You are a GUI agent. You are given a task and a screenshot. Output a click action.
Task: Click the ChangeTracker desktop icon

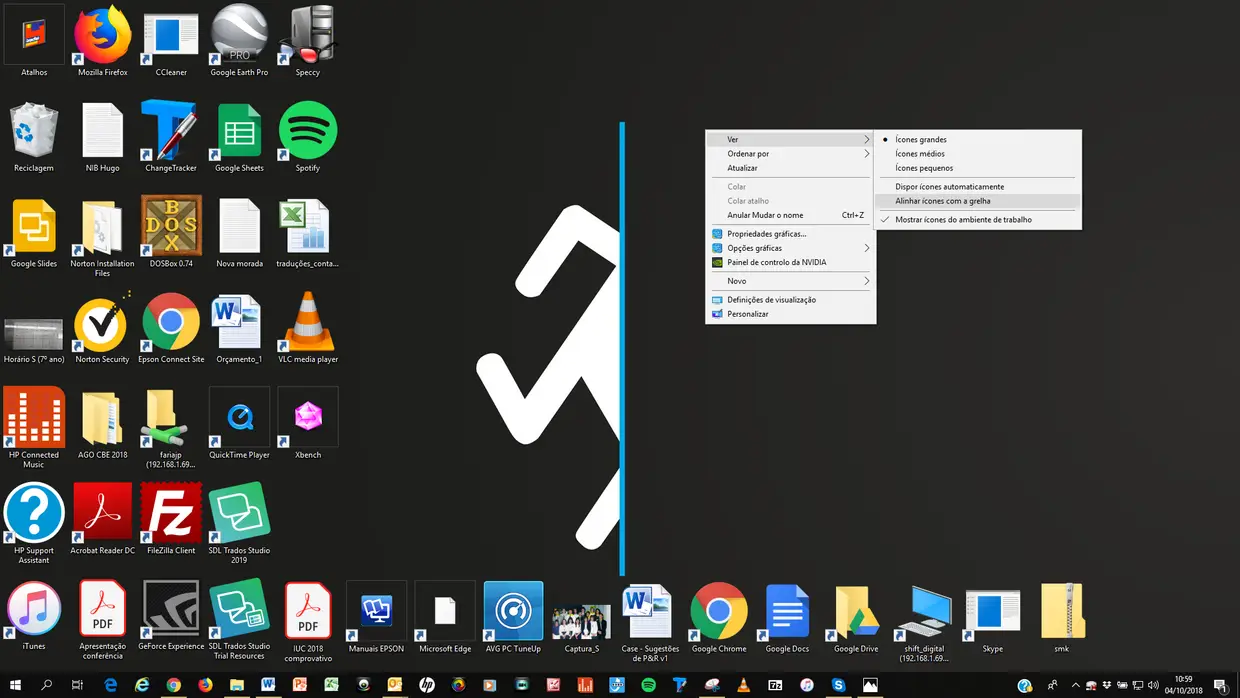point(171,137)
